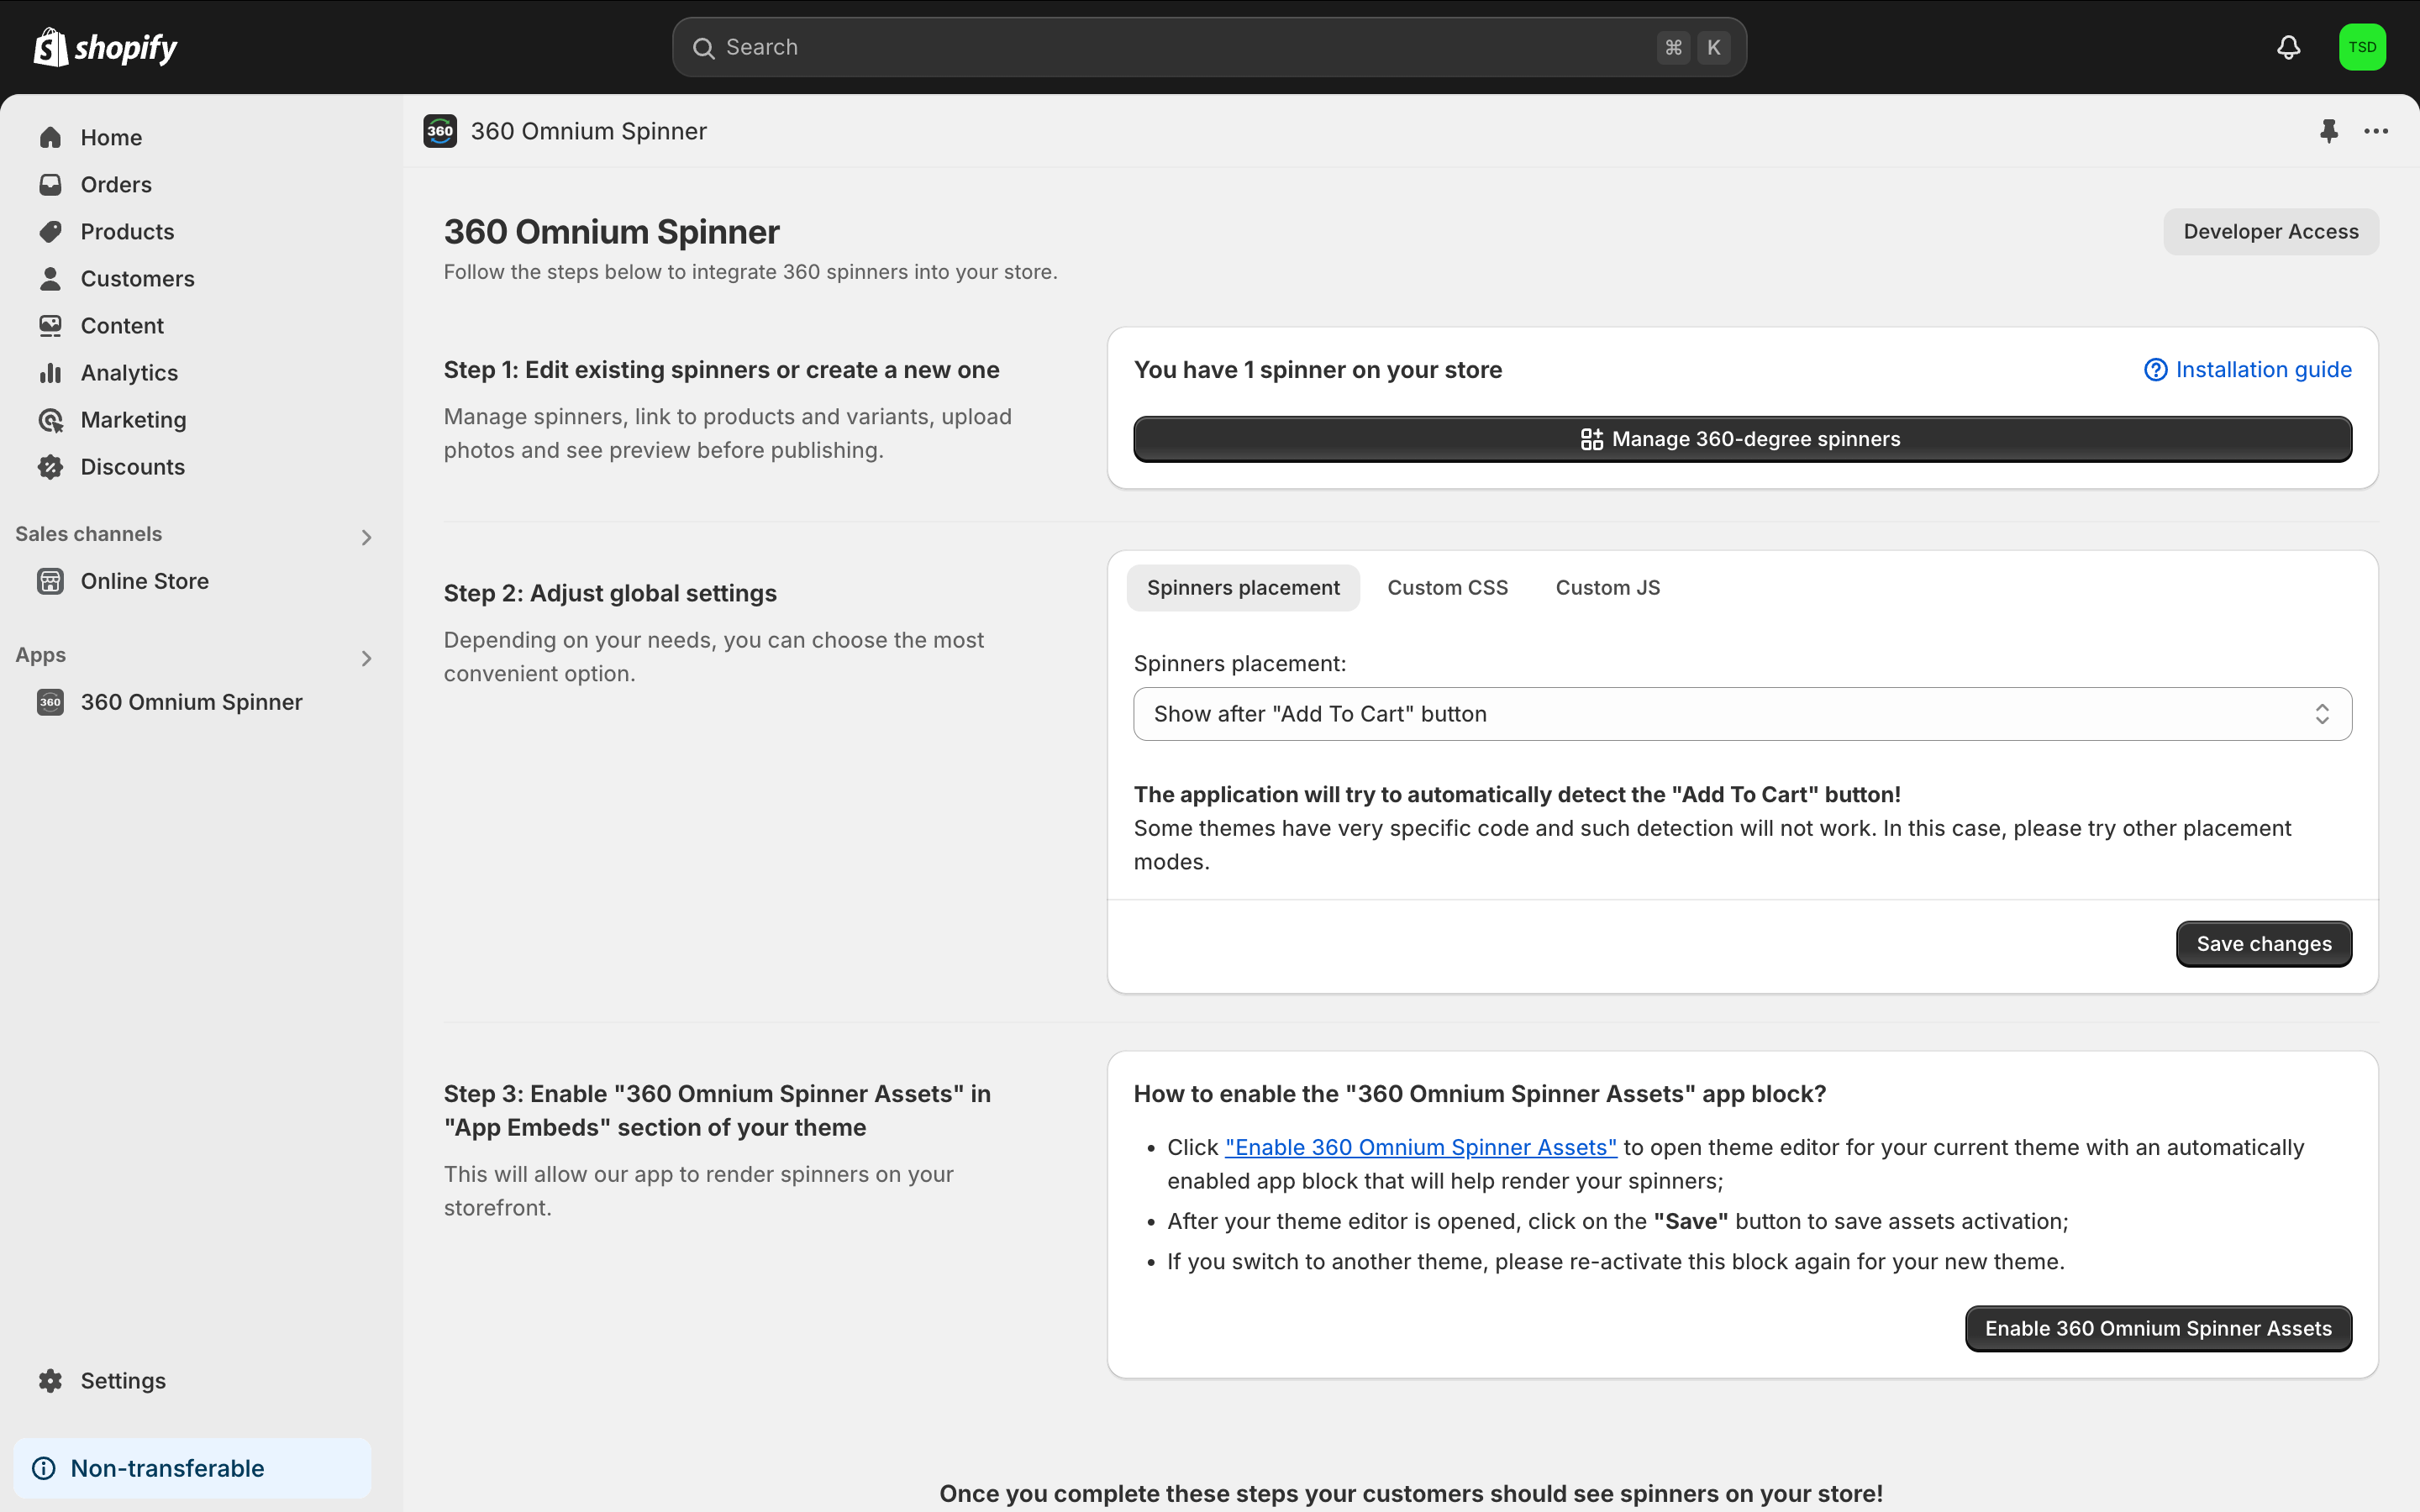The image size is (2420, 1512).
Task: Click the "Step 2: Adjust global settings" heading
Action: click(x=610, y=593)
